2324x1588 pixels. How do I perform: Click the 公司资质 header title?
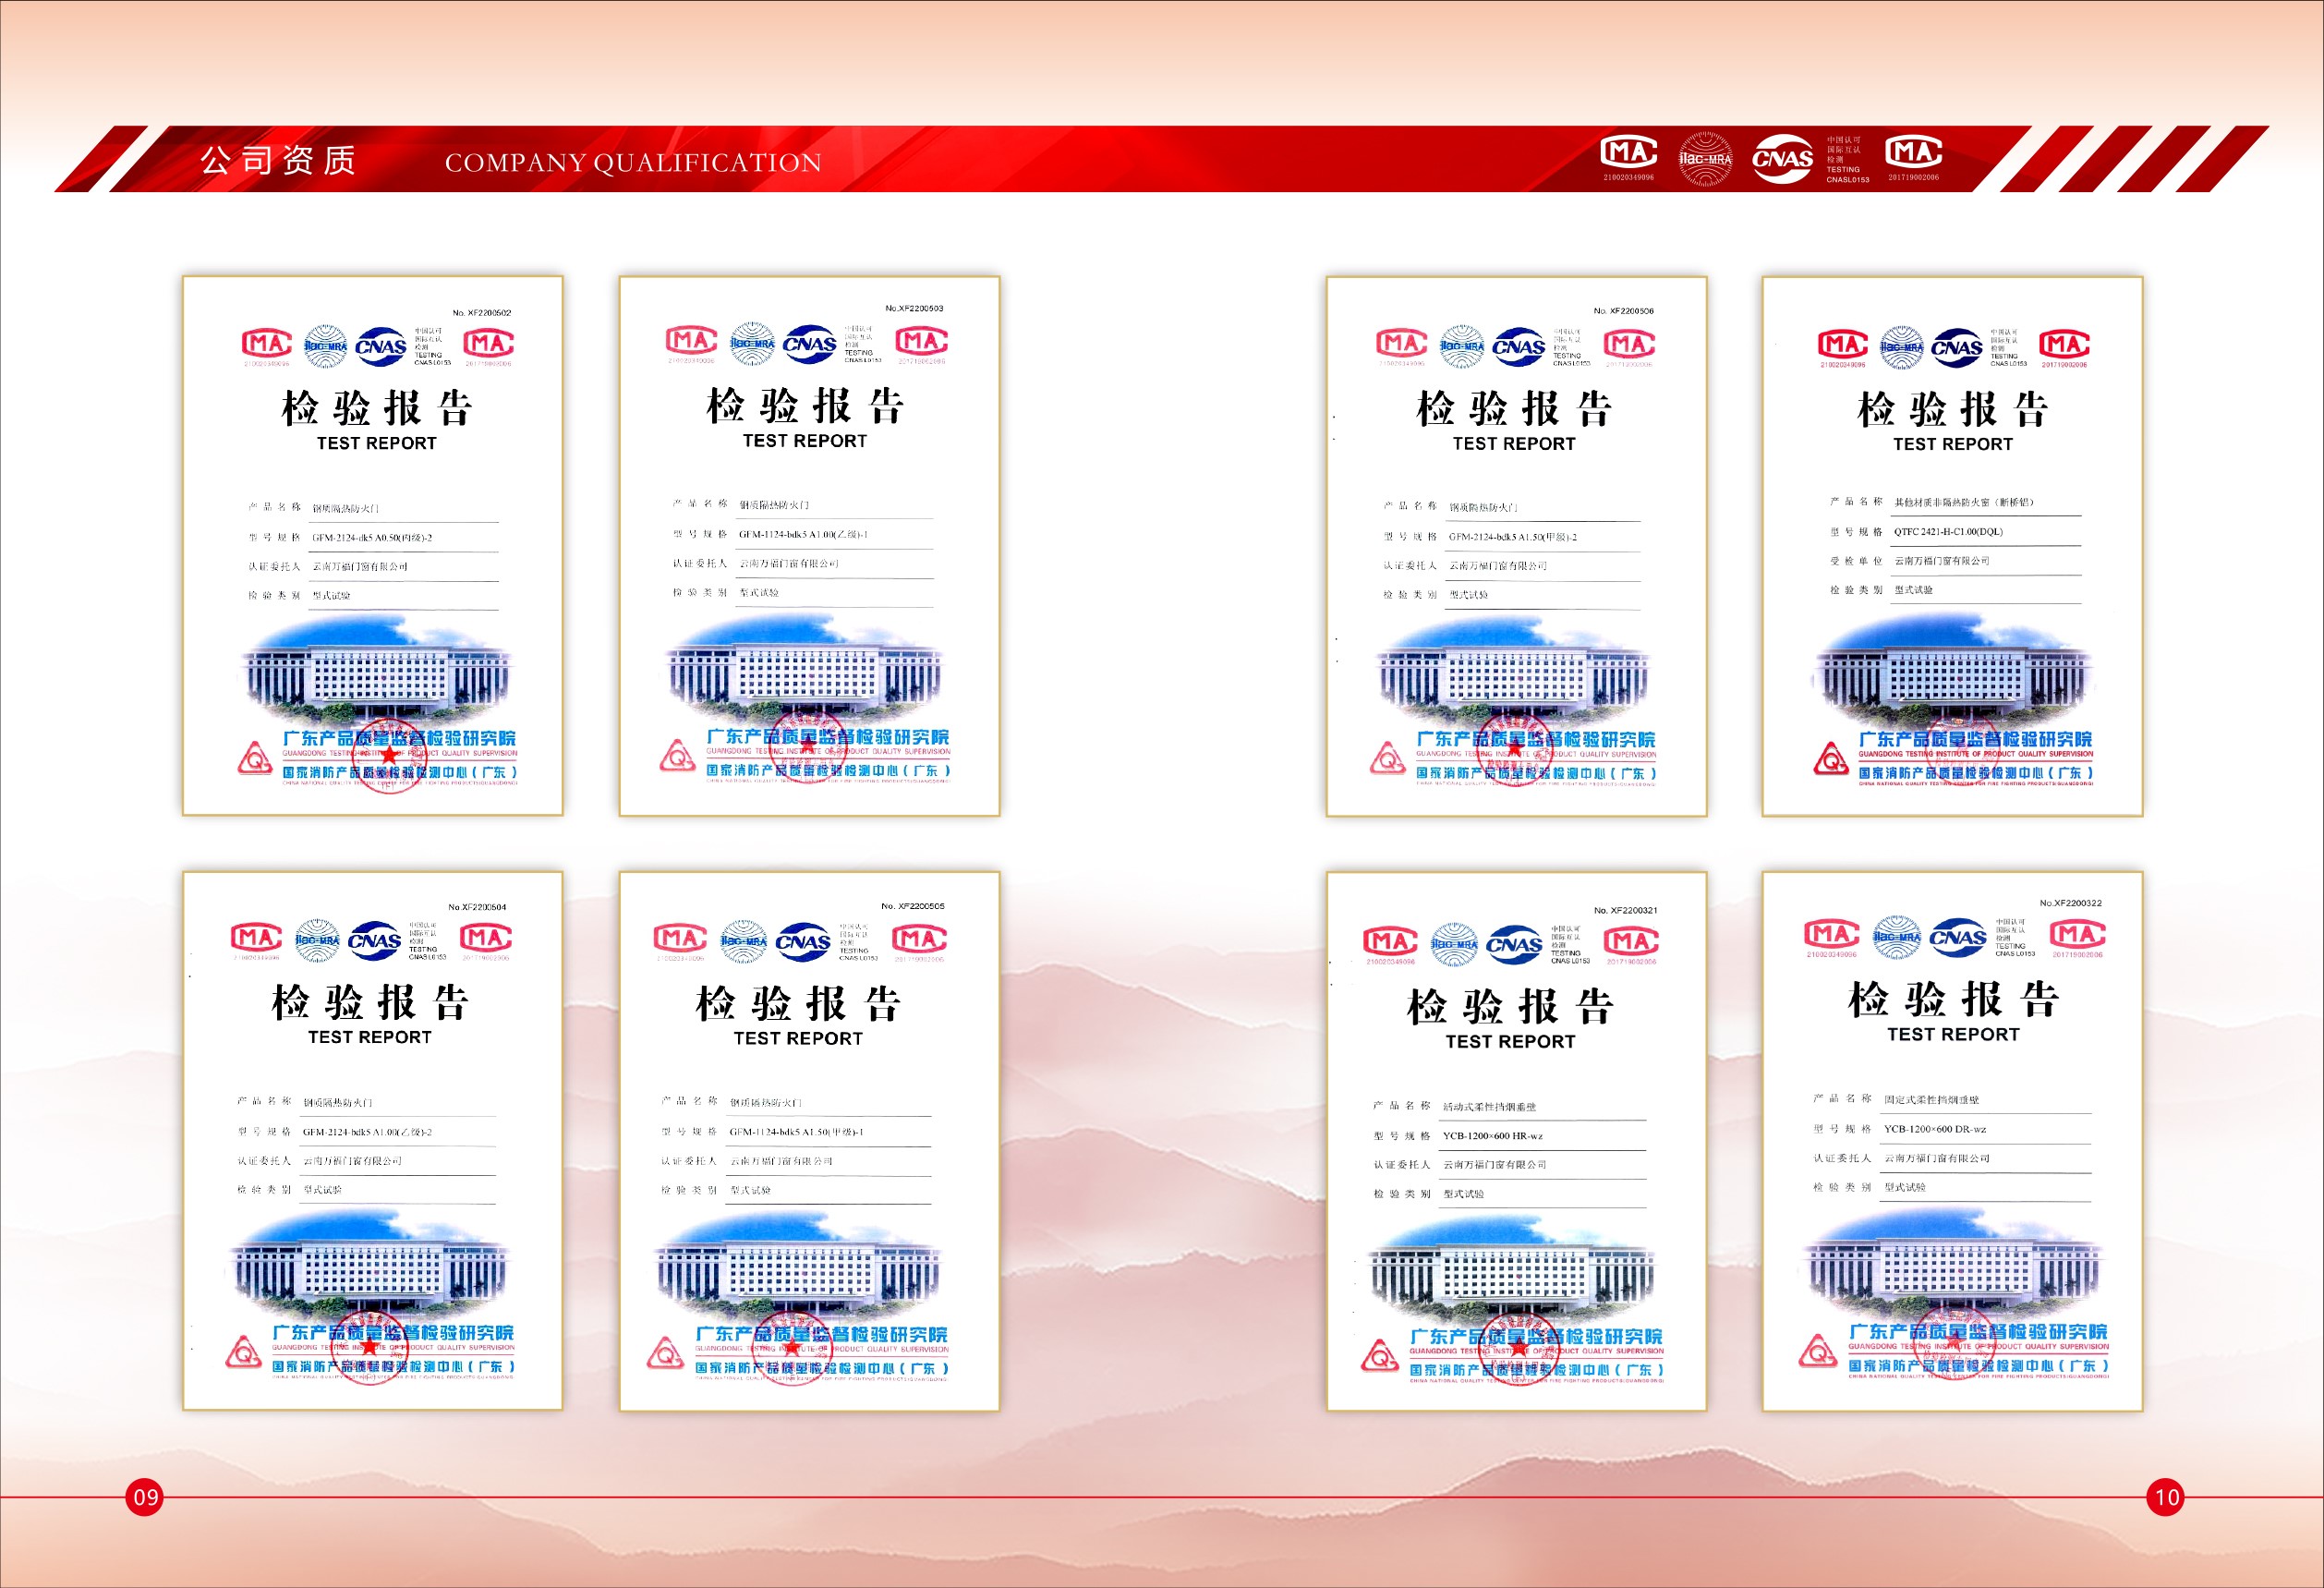(278, 160)
